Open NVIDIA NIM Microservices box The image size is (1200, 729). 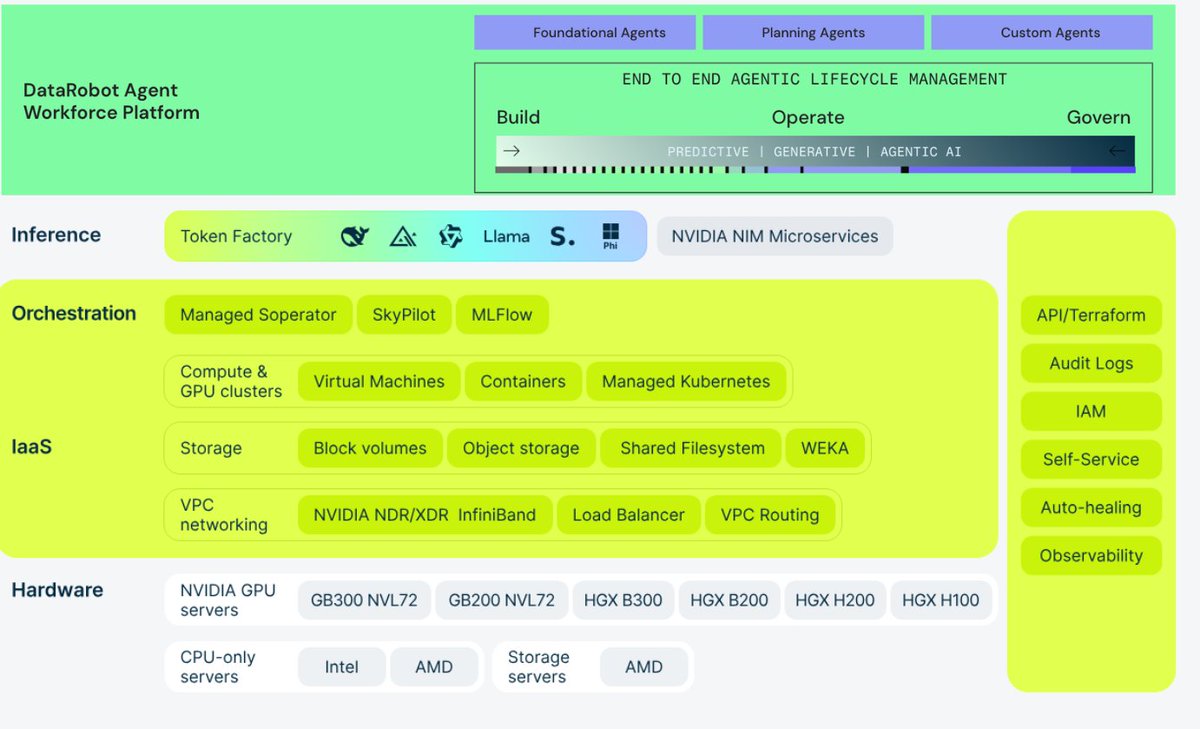[x=775, y=237]
